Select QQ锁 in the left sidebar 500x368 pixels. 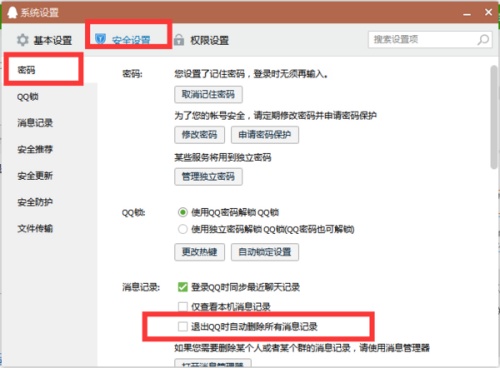28,97
